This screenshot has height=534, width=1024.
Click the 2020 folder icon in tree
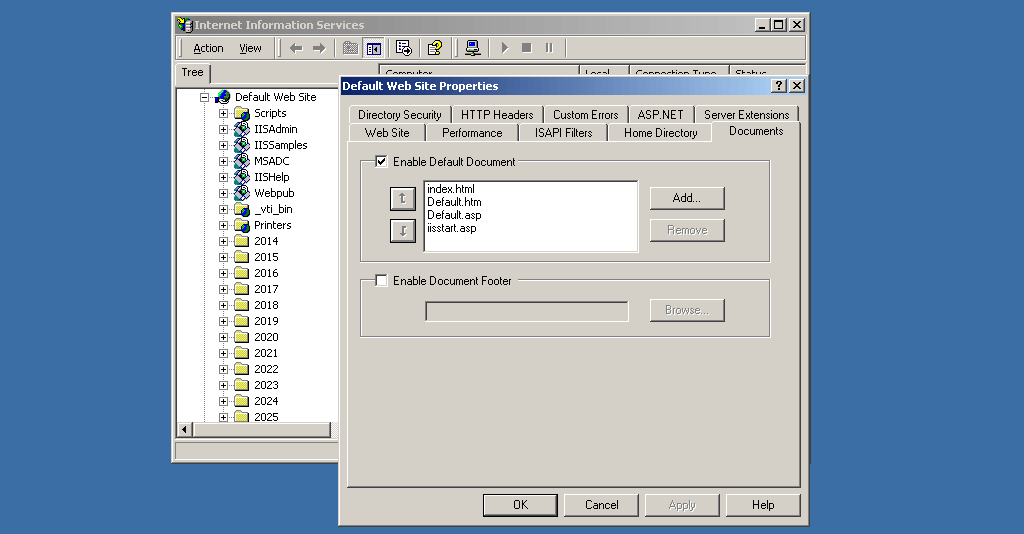click(x=242, y=337)
